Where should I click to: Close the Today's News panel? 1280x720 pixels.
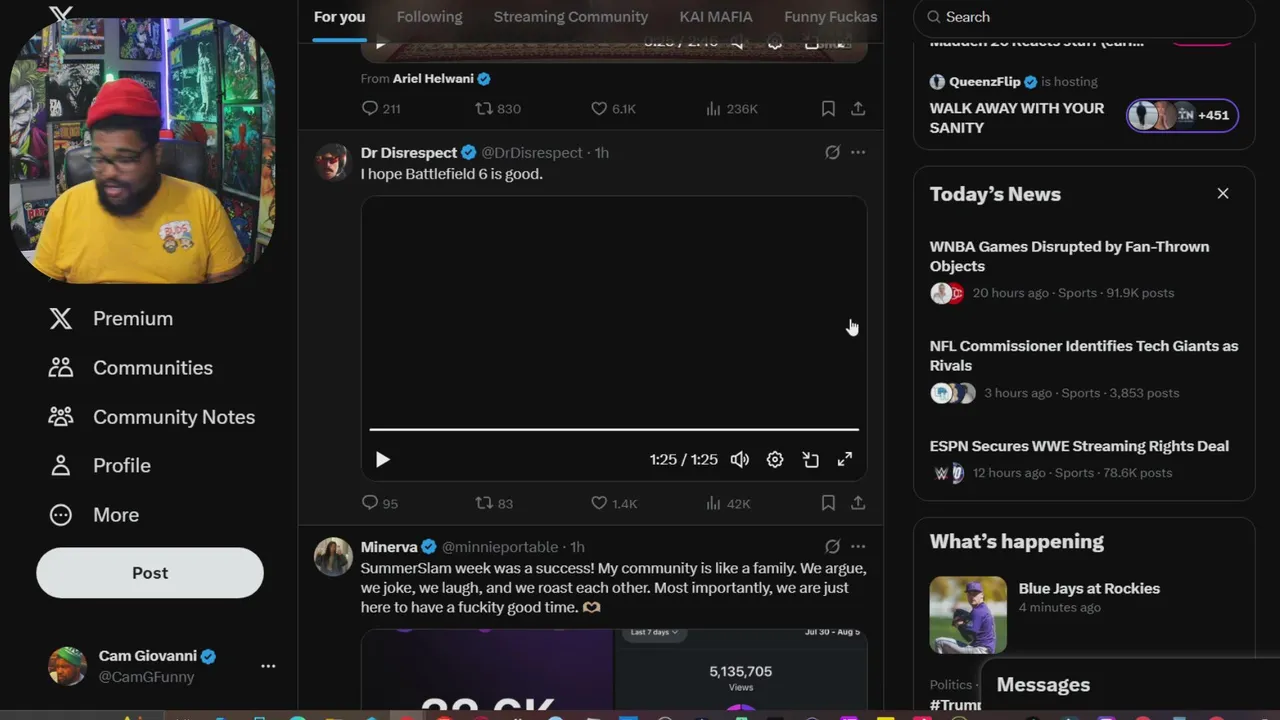[x=1222, y=194]
